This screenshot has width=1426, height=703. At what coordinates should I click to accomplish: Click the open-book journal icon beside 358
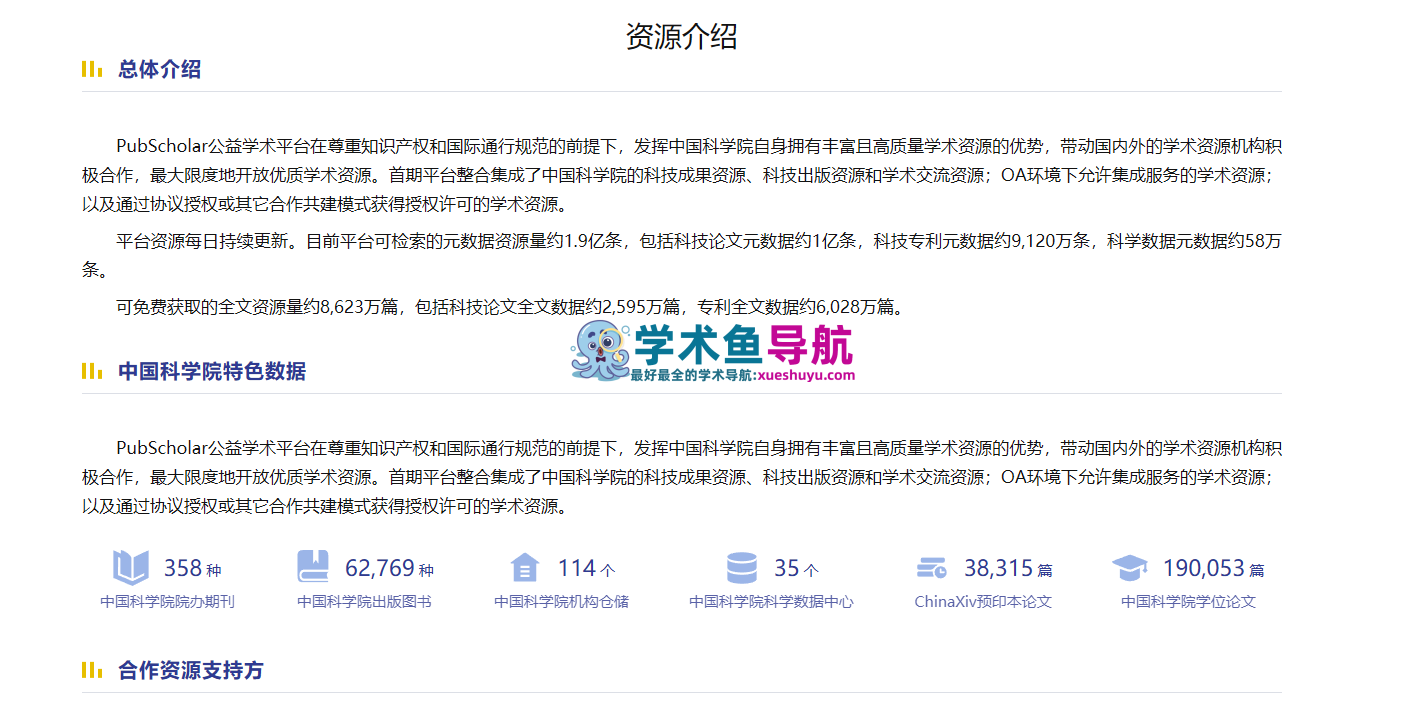[x=130, y=568]
